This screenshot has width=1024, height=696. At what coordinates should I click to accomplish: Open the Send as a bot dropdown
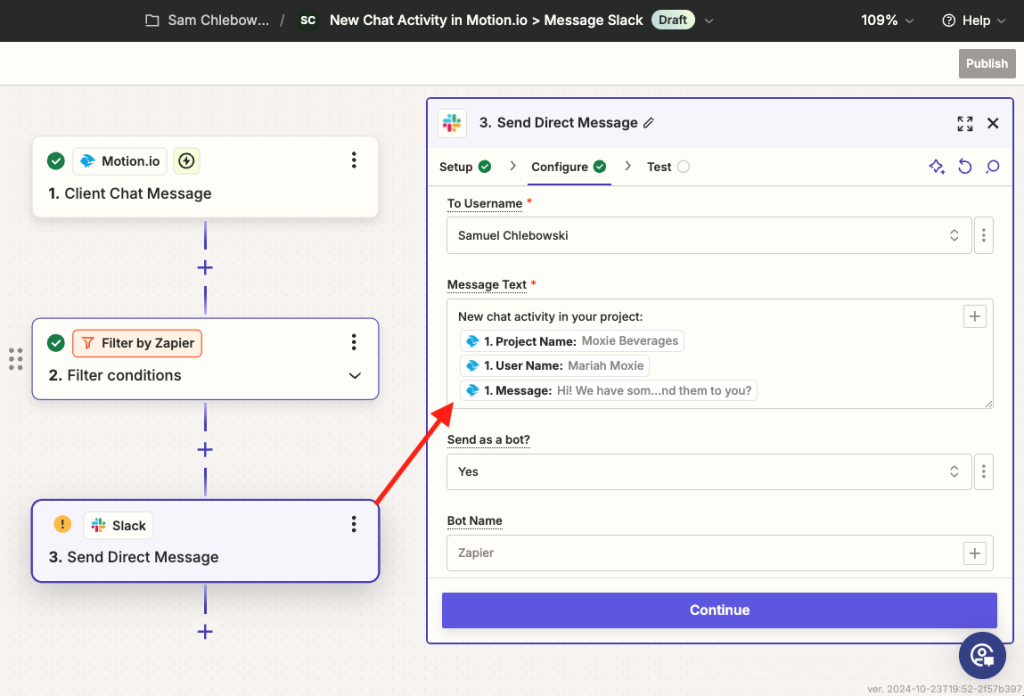coord(709,471)
